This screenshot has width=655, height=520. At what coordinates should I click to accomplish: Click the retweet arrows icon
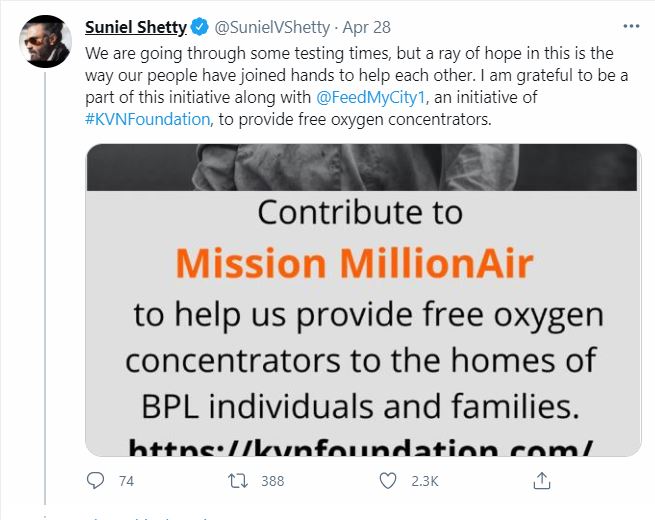pos(239,481)
